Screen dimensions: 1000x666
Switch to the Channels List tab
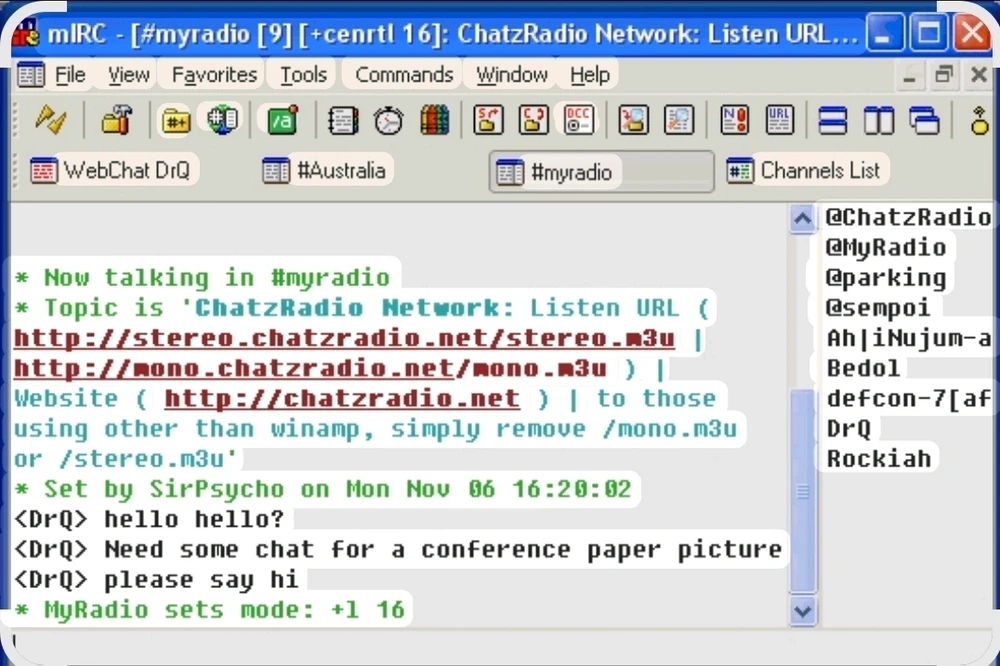[807, 171]
